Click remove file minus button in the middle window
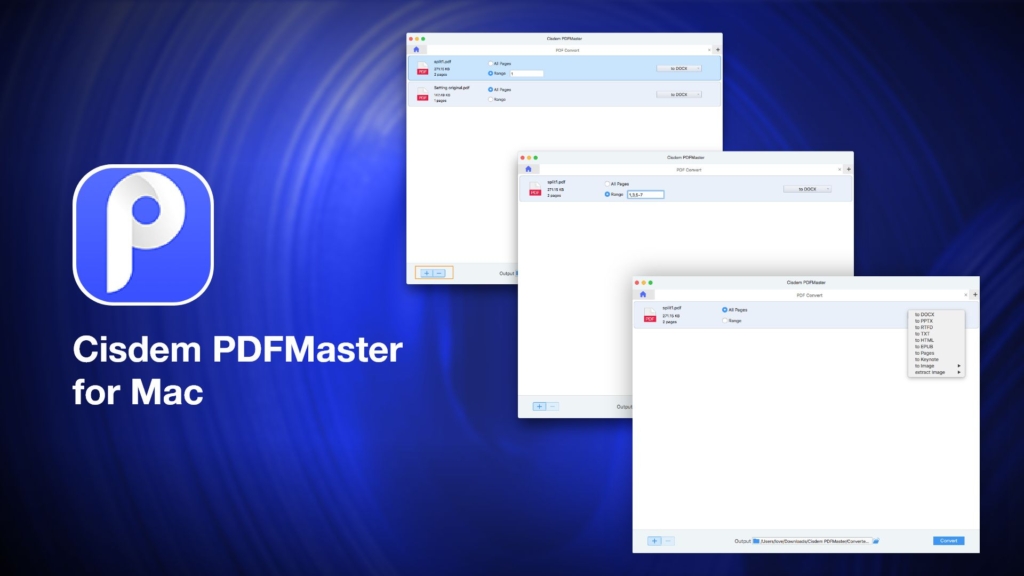This screenshot has width=1024, height=576. (552, 406)
